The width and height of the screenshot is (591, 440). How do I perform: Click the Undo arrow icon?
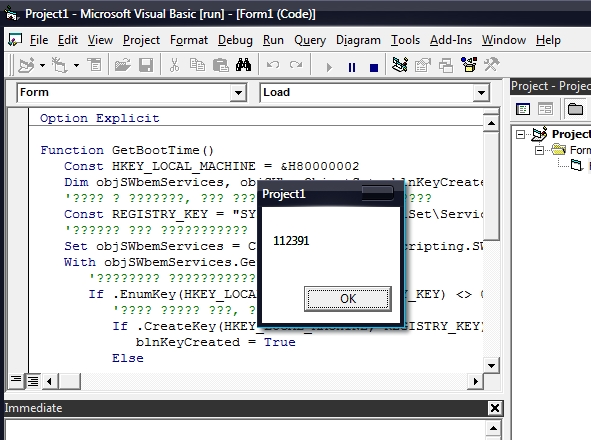click(x=273, y=65)
